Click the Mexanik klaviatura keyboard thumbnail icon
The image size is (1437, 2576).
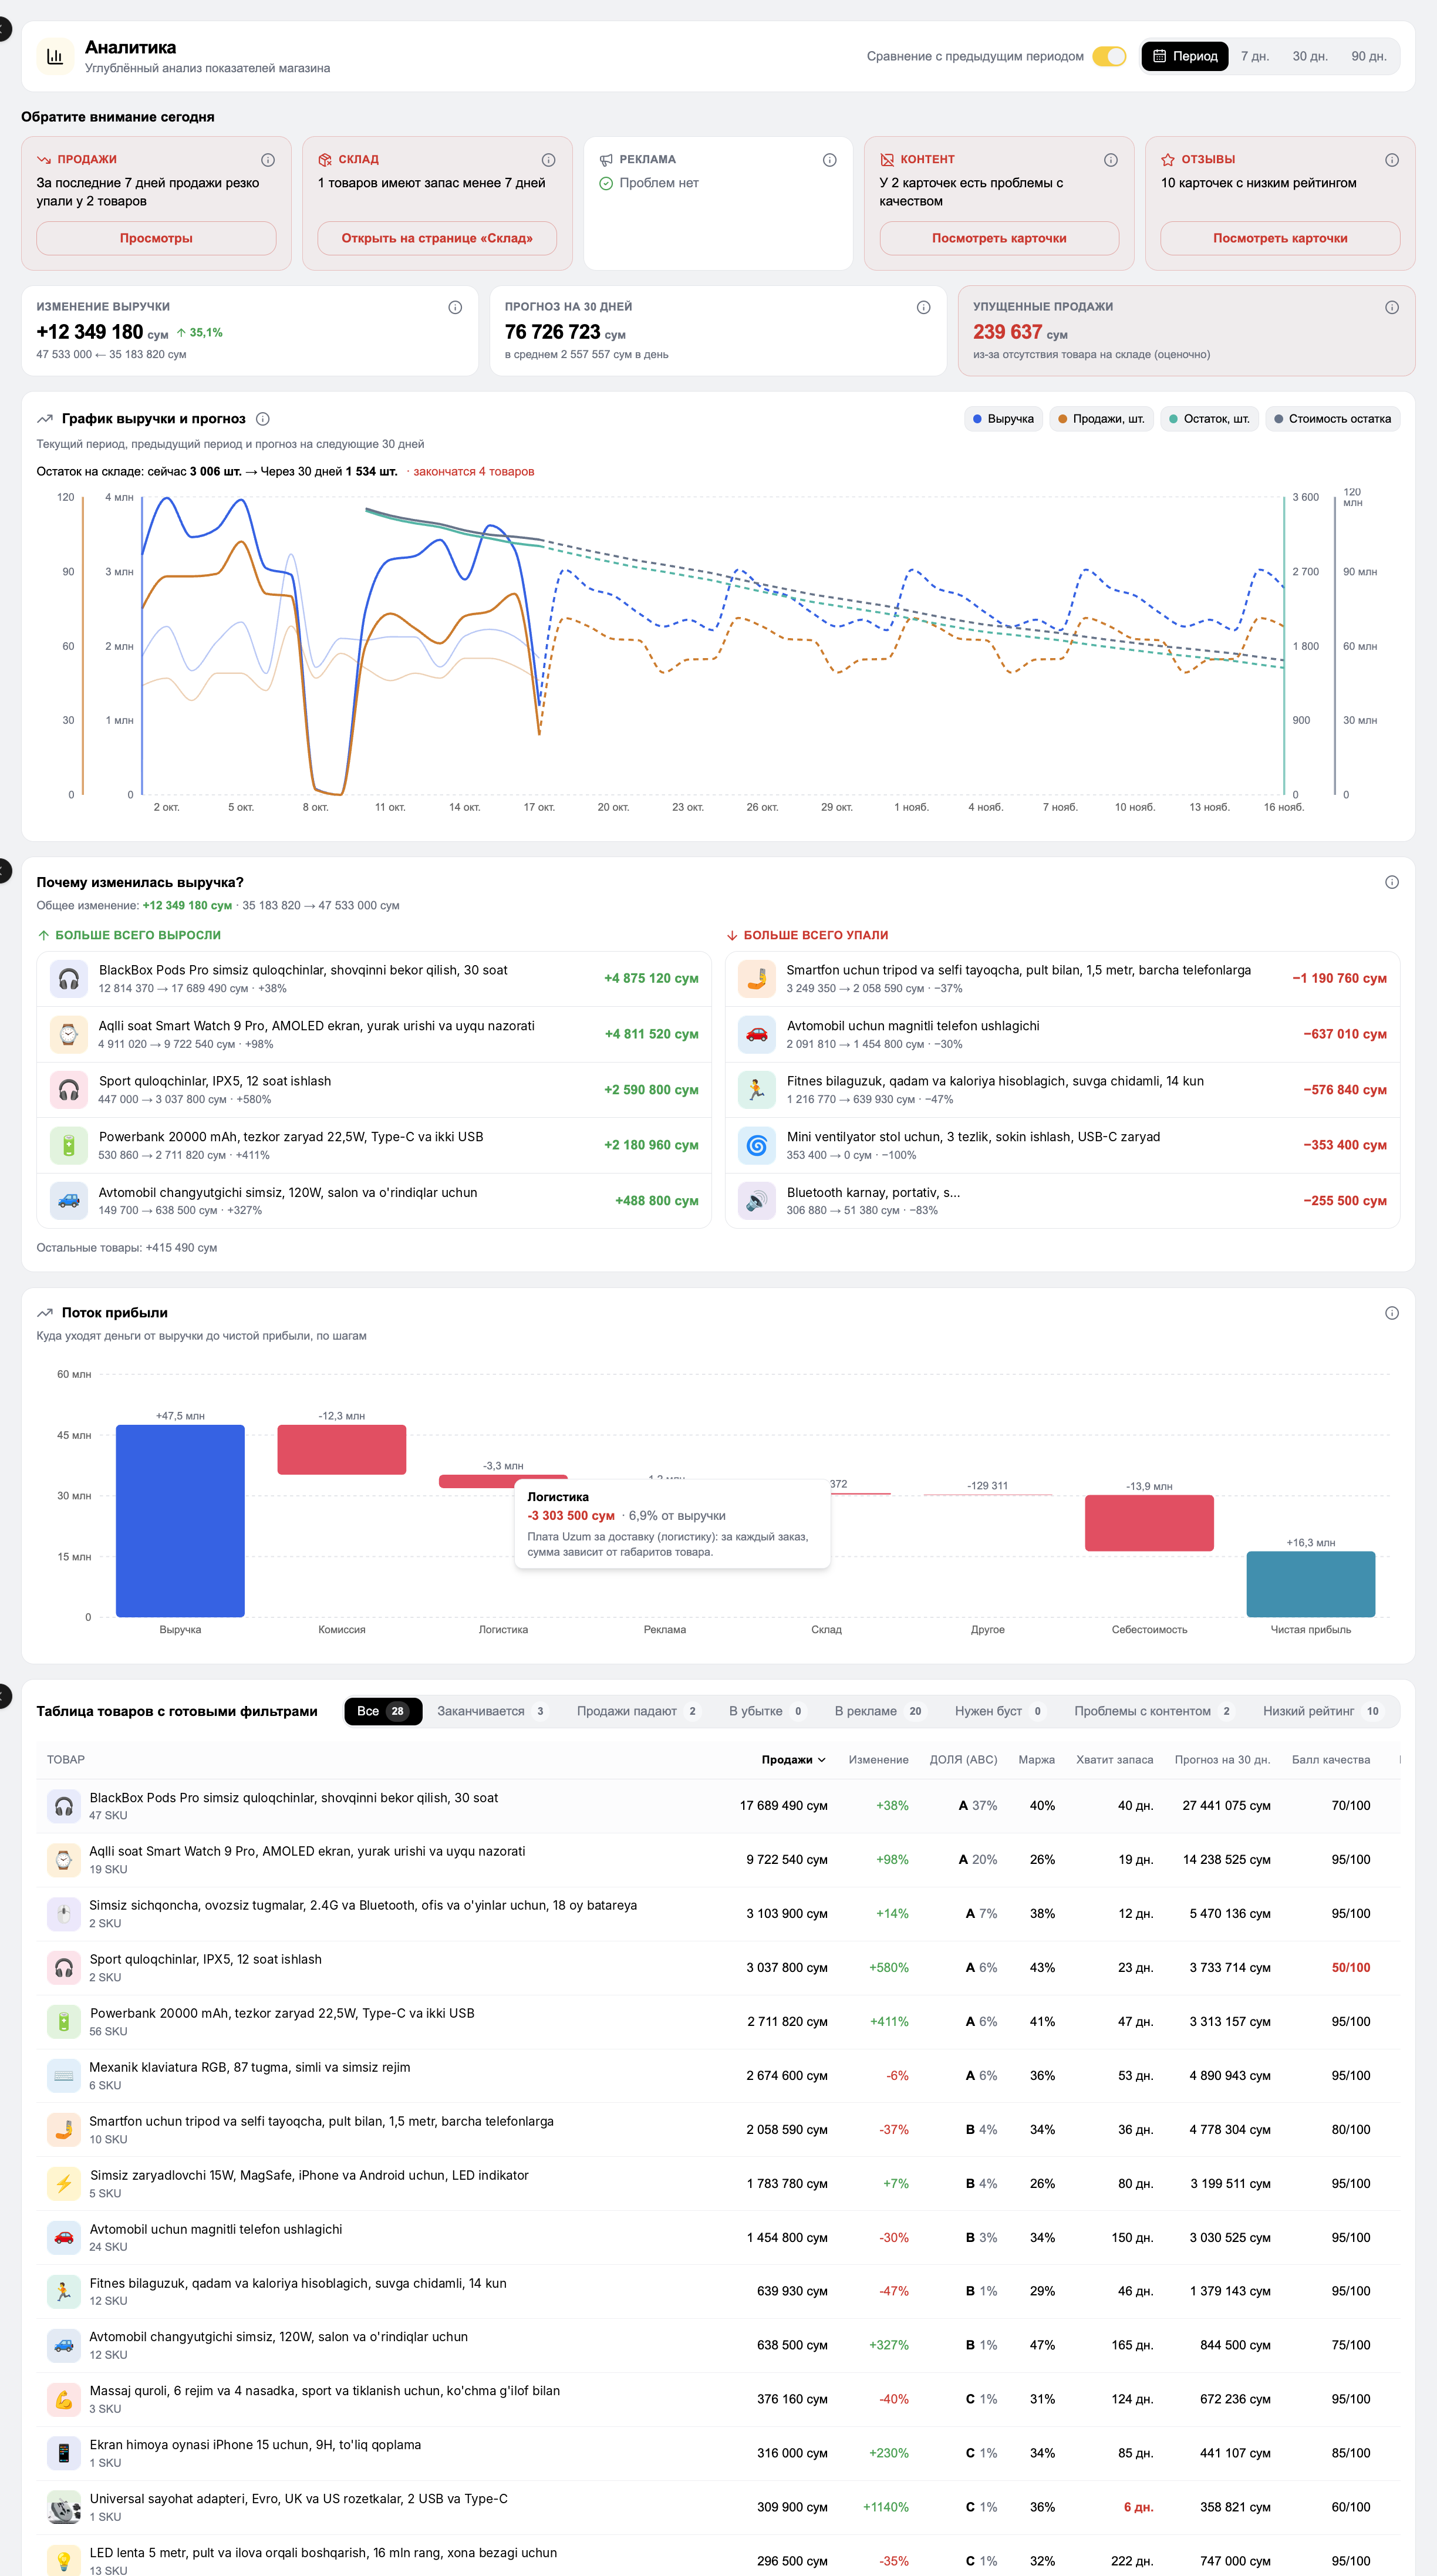click(64, 2075)
